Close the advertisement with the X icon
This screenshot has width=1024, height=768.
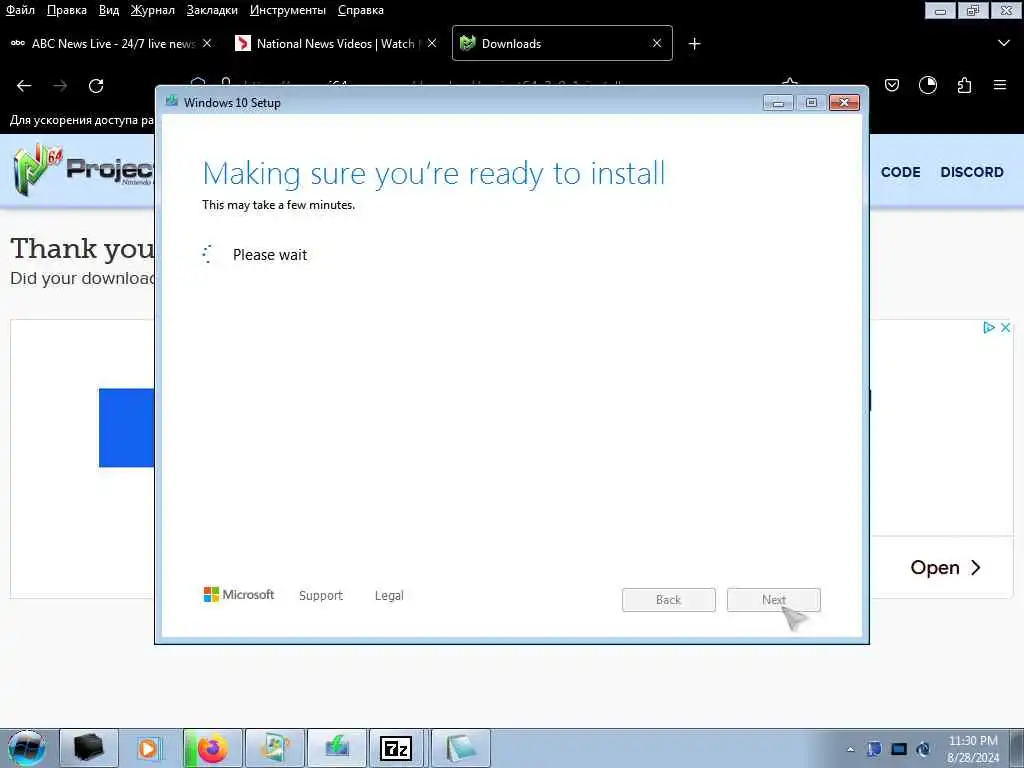(x=1006, y=328)
